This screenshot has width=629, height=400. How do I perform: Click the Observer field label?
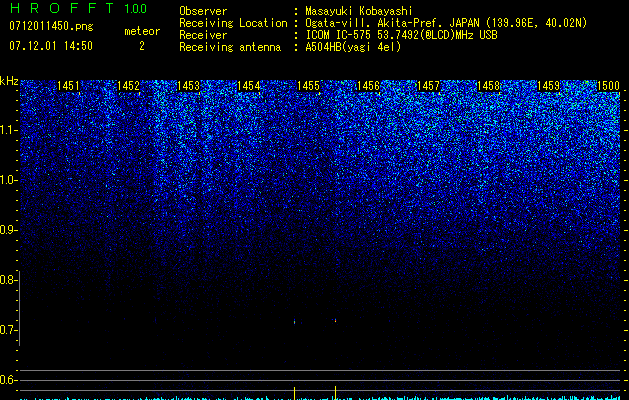tap(203, 11)
